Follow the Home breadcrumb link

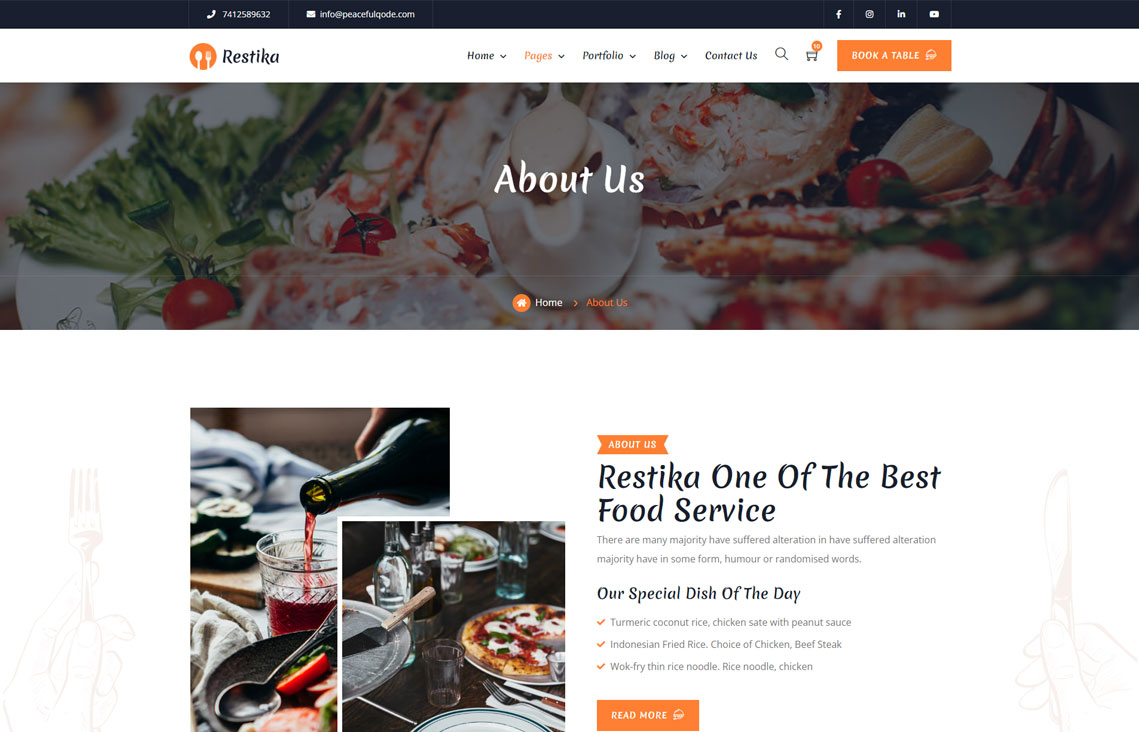click(x=548, y=303)
